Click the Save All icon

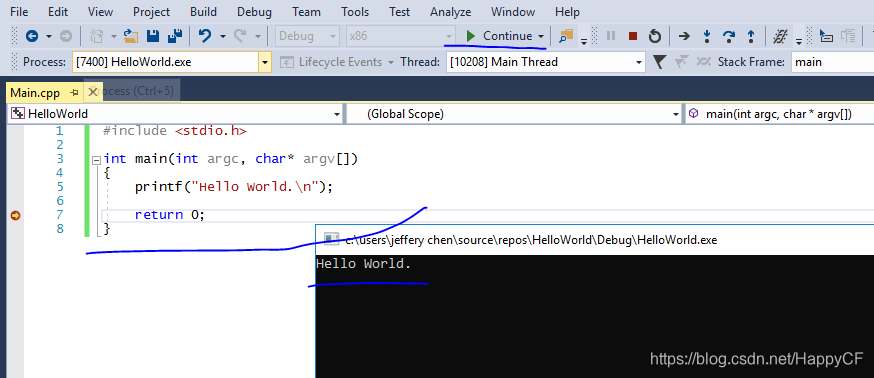pyautogui.click(x=175, y=36)
